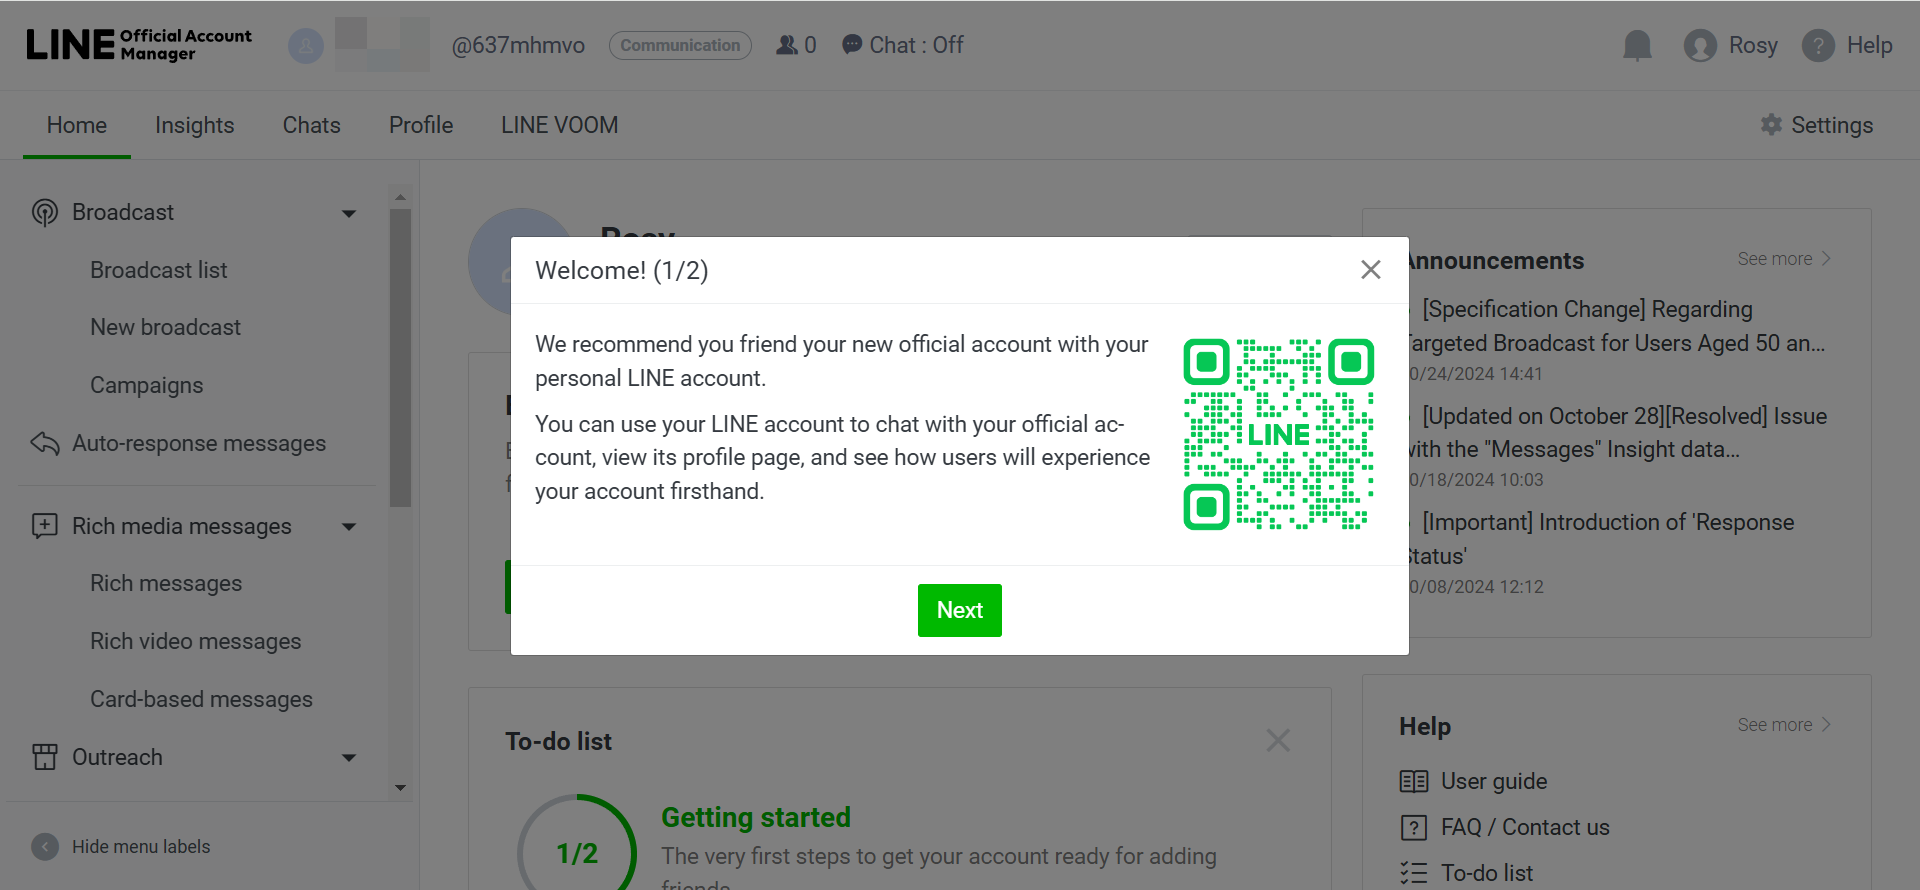1920x890 pixels.
Task: Click the Broadcast antenna icon
Action: (x=45, y=212)
